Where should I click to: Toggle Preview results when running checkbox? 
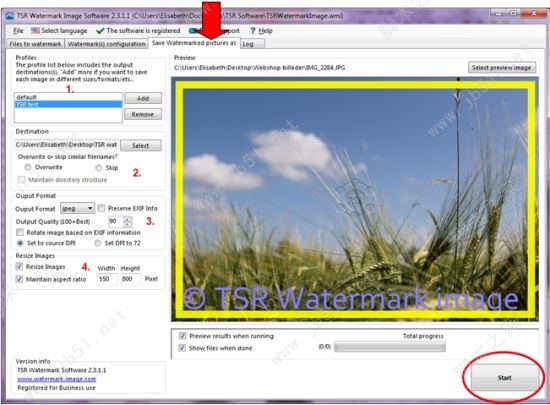pos(182,336)
